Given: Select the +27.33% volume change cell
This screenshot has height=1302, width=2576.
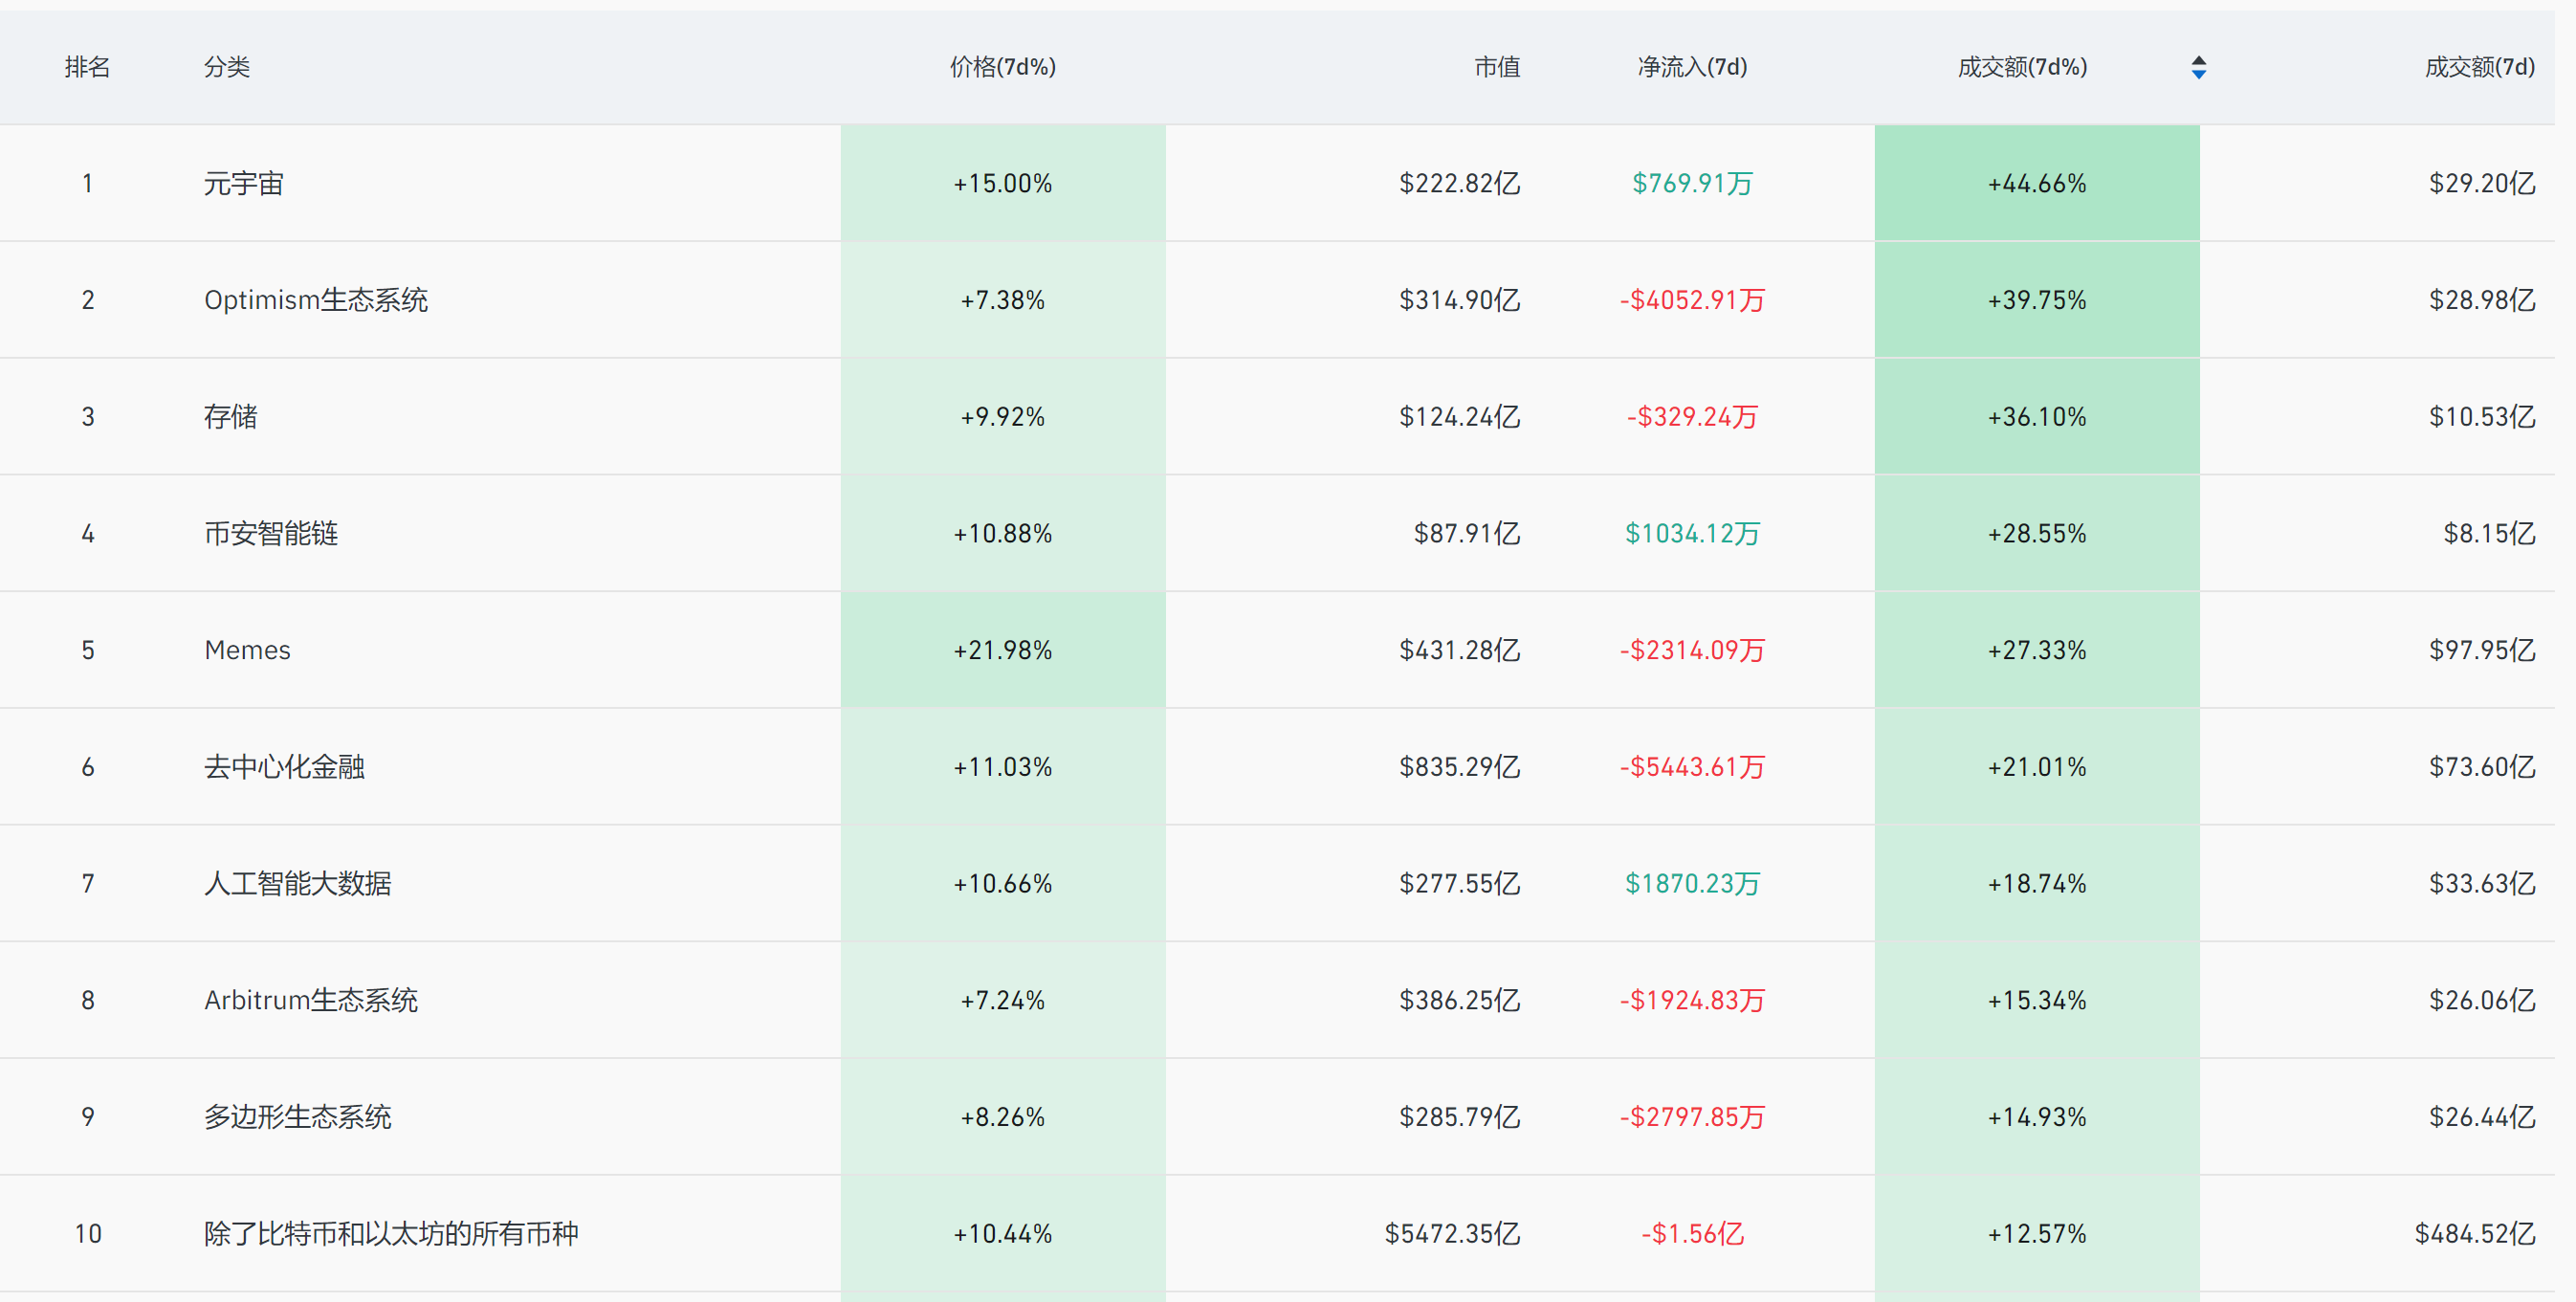Looking at the screenshot, I should pyautogui.click(x=2037, y=650).
